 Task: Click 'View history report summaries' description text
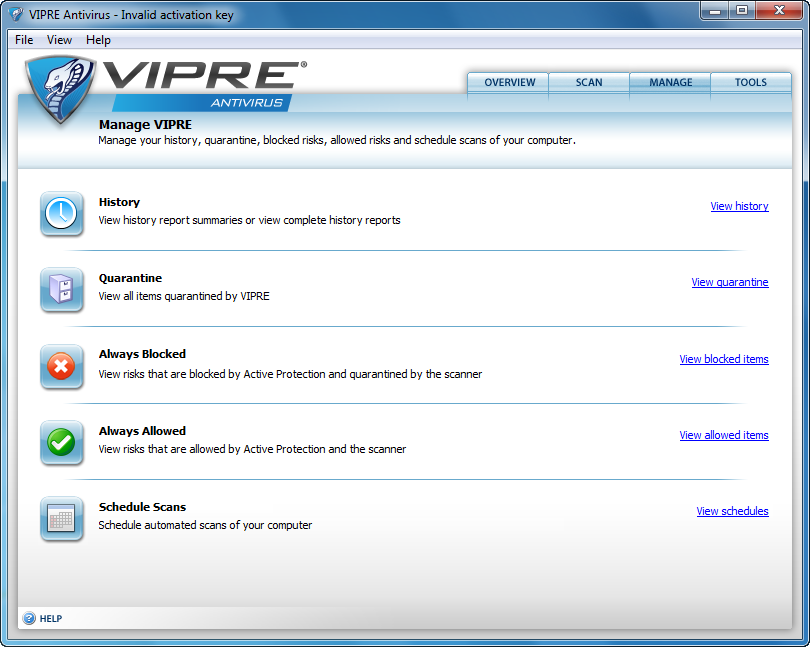(250, 220)
